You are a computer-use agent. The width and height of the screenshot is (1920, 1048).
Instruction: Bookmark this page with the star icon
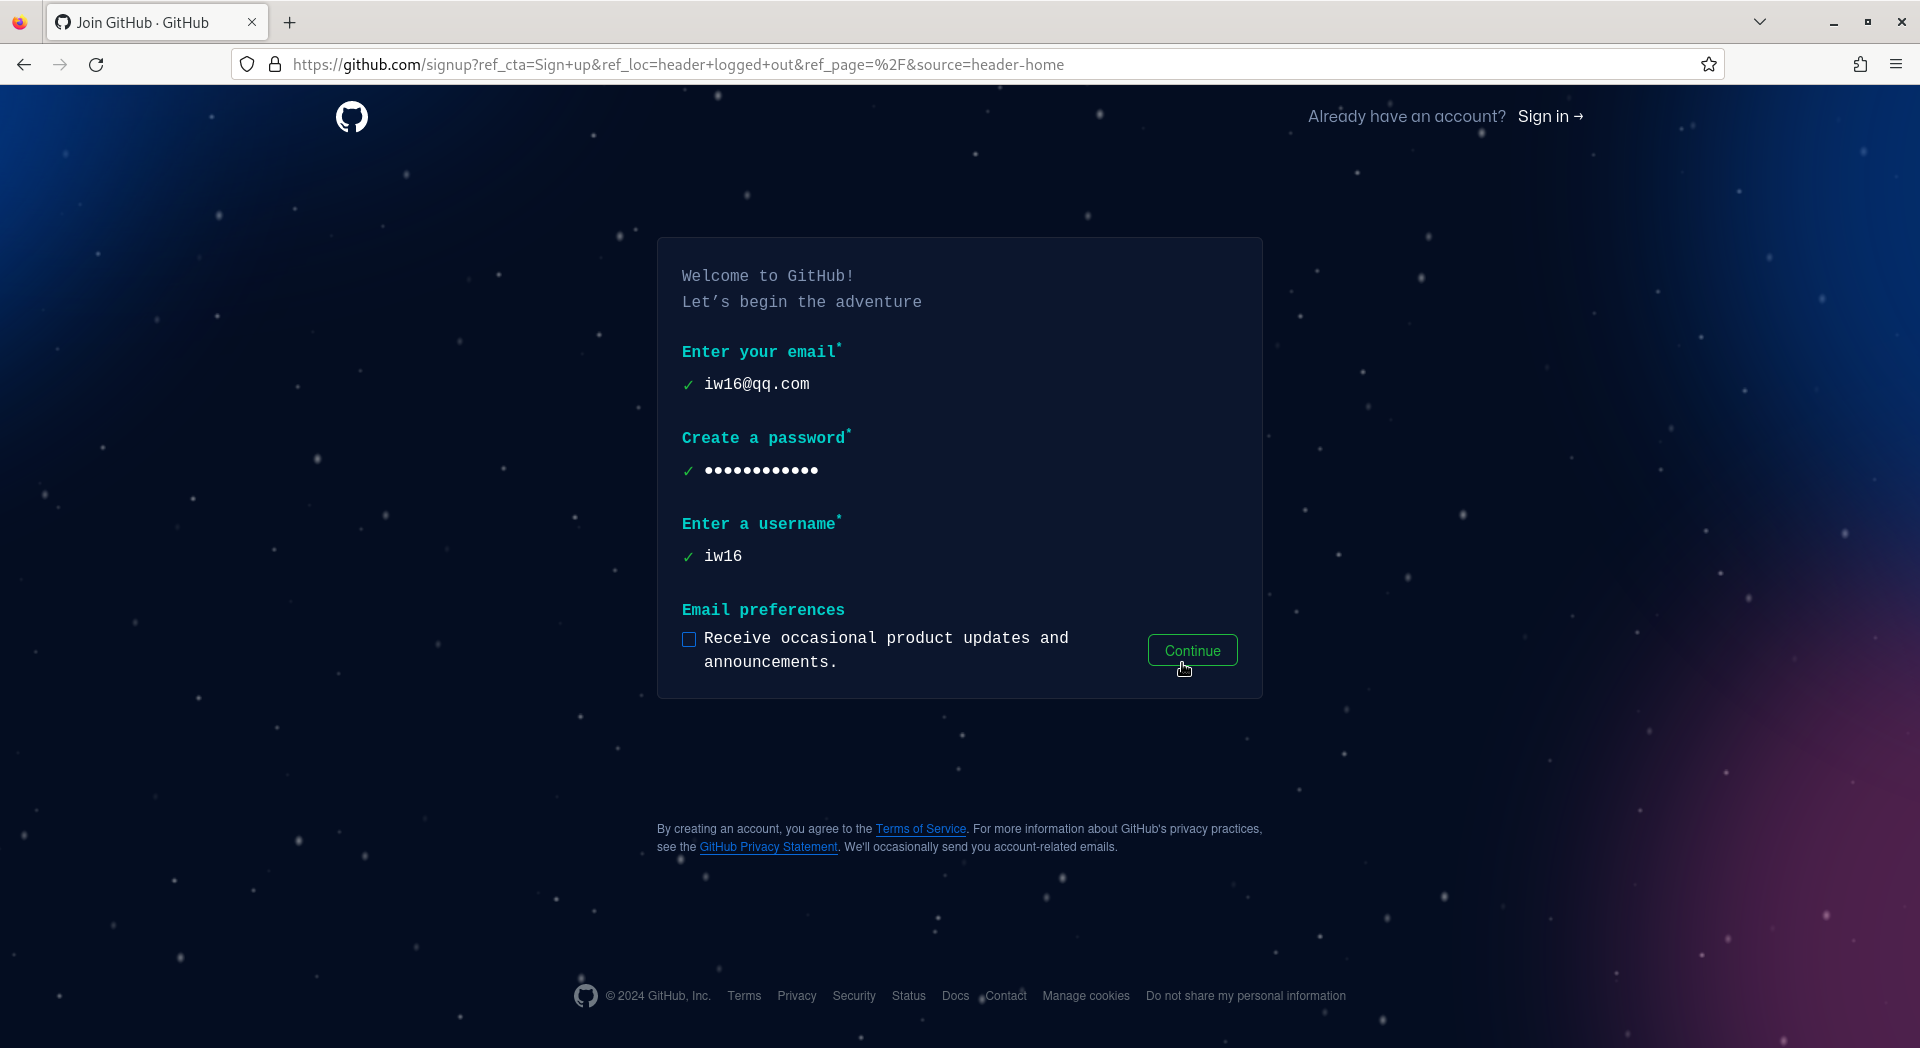(1709, 65)
